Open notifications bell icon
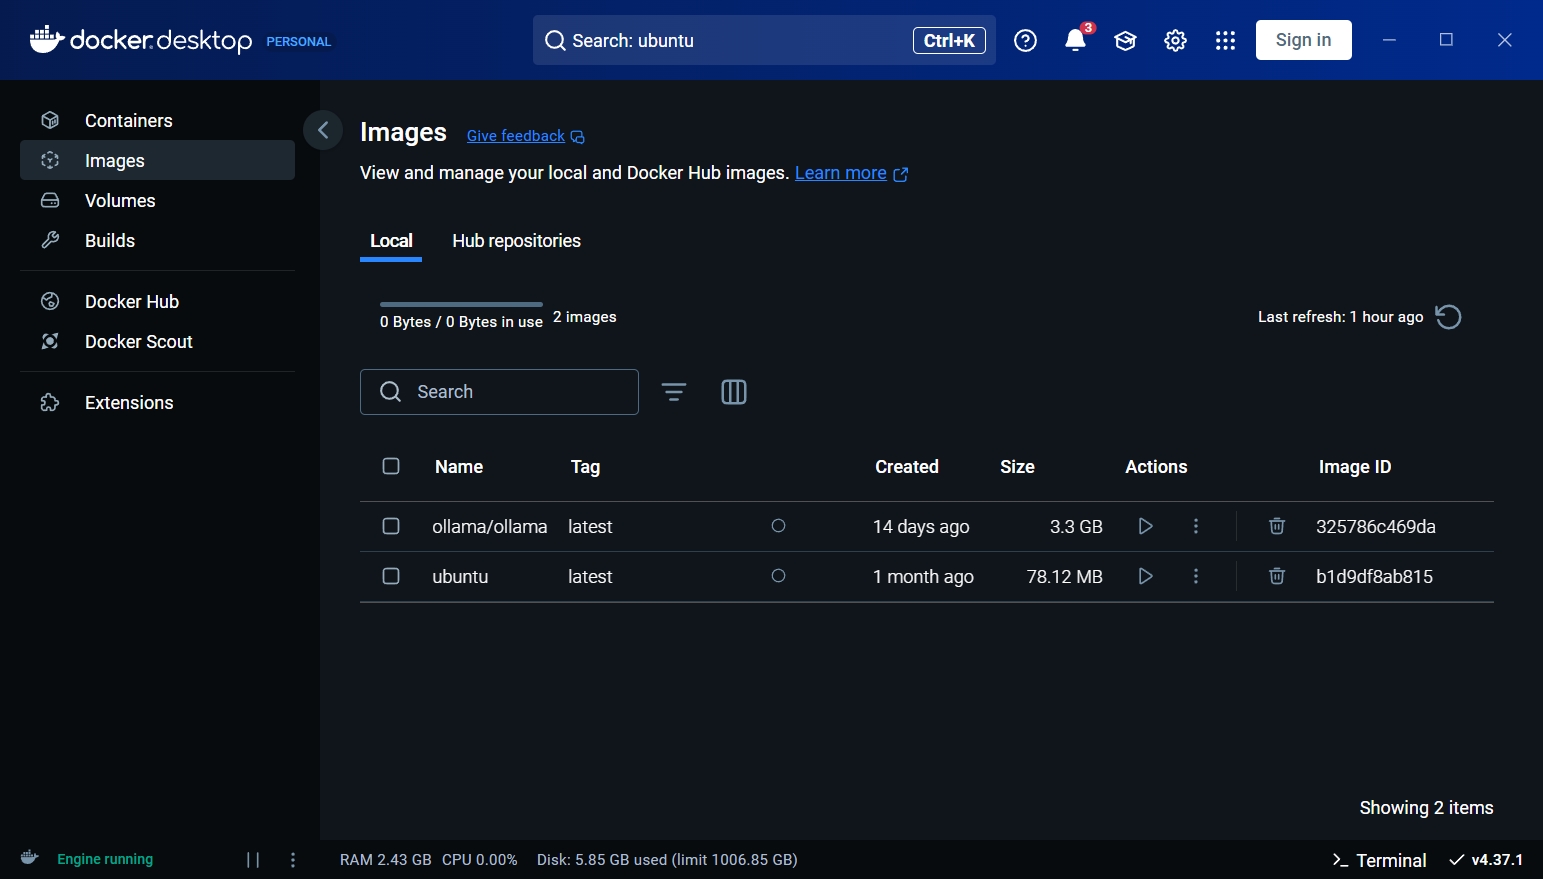This screenshot has height=879, width=1543. 1076,40
